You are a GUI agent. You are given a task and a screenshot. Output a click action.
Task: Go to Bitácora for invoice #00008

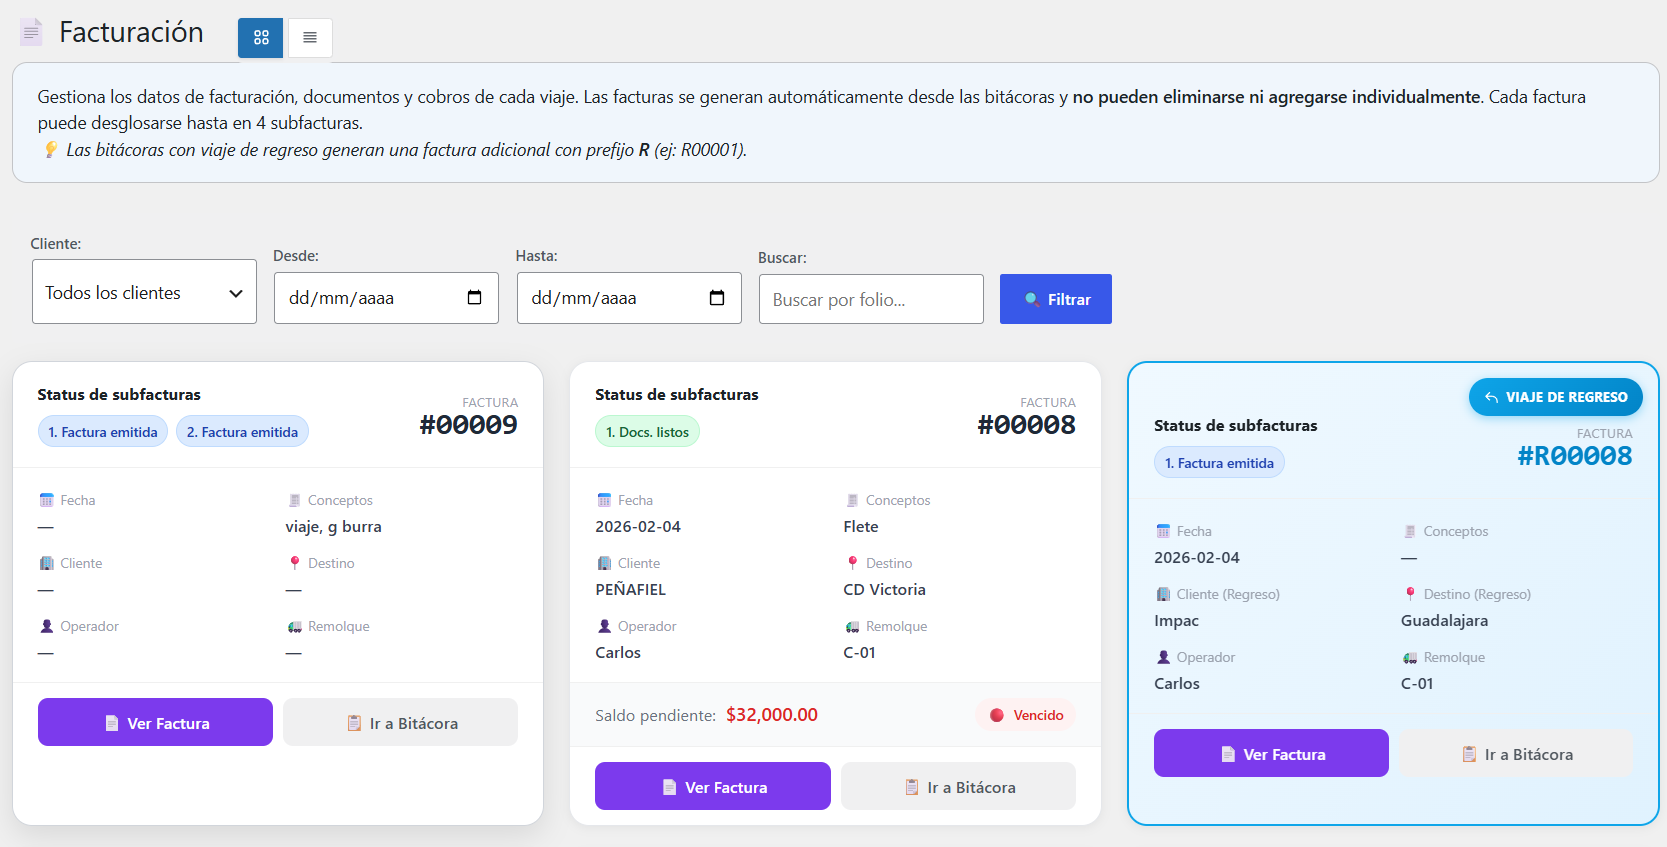point(958,786)
